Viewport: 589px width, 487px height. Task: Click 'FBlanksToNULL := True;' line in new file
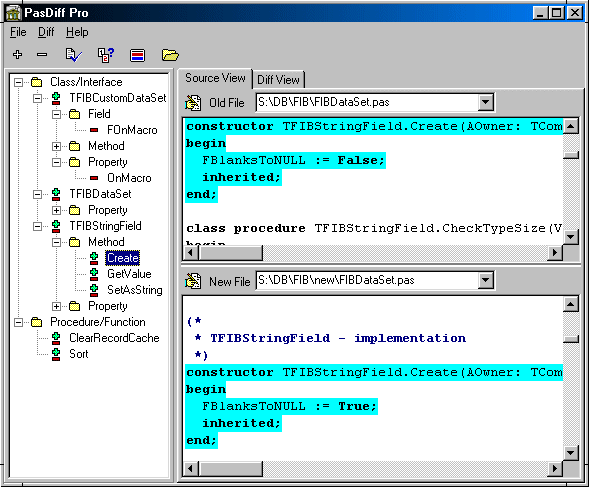[289, 407]
